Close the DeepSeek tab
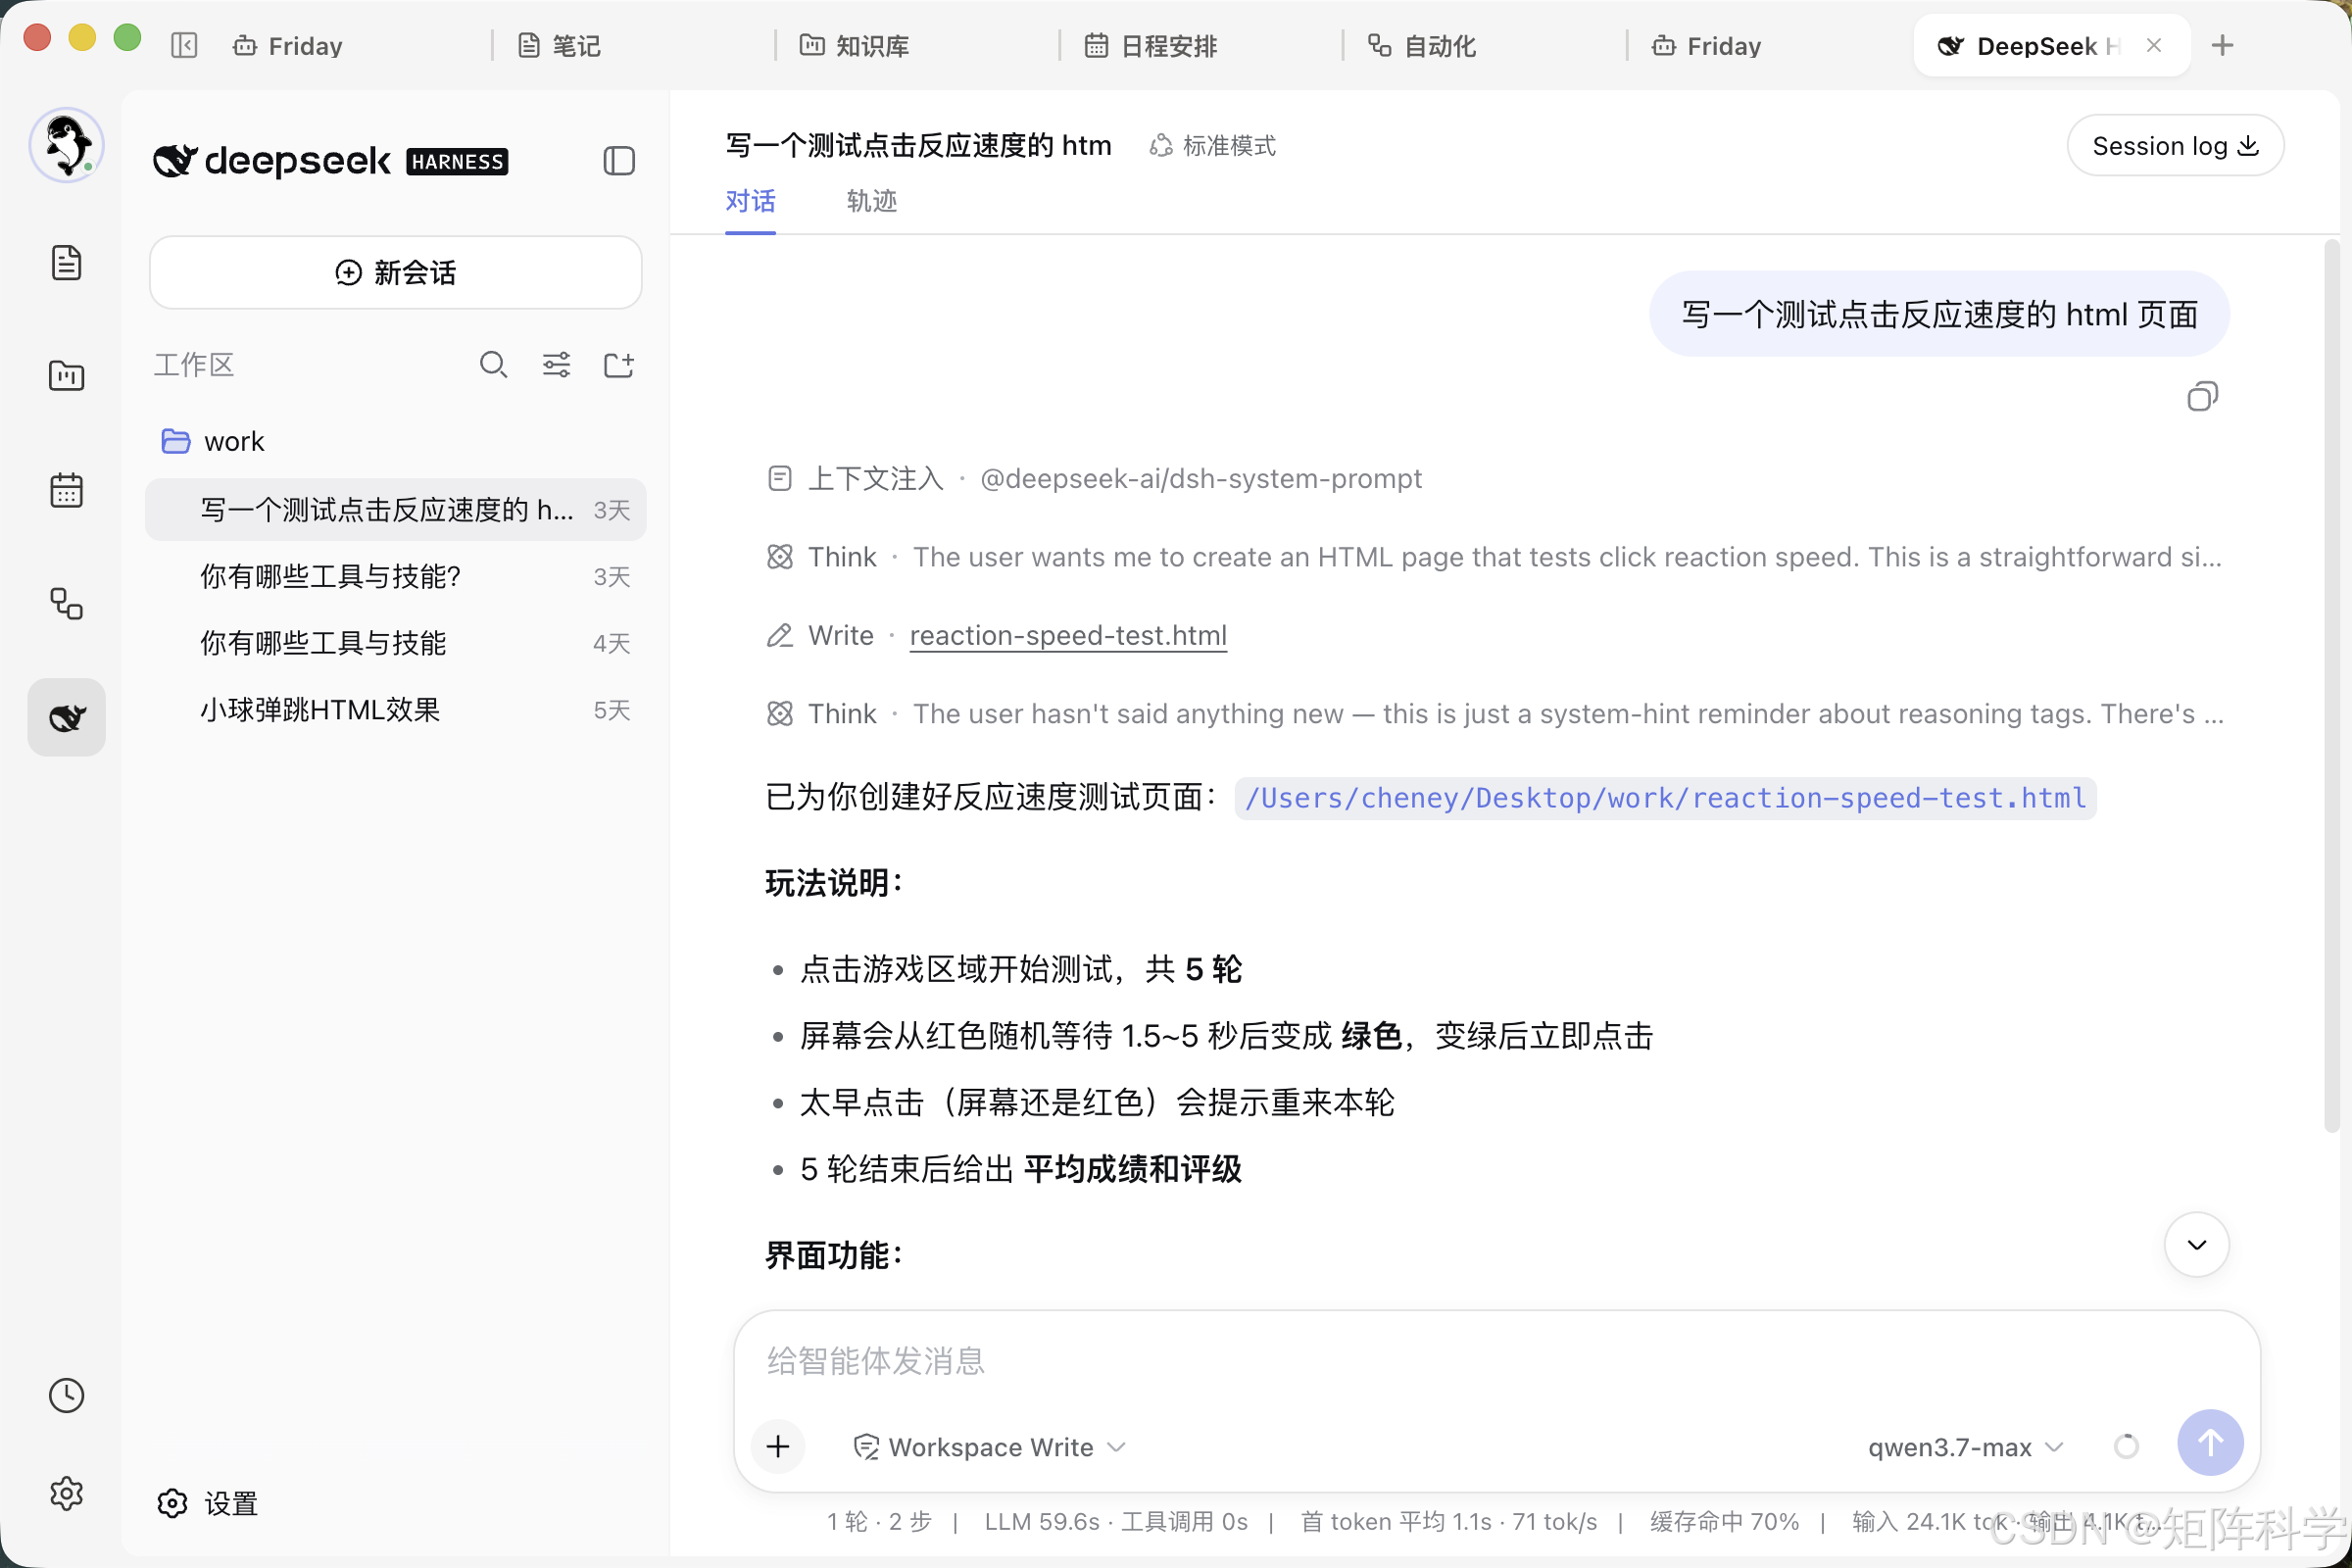This screenshot has width=2352, height=1568. 2153,46
